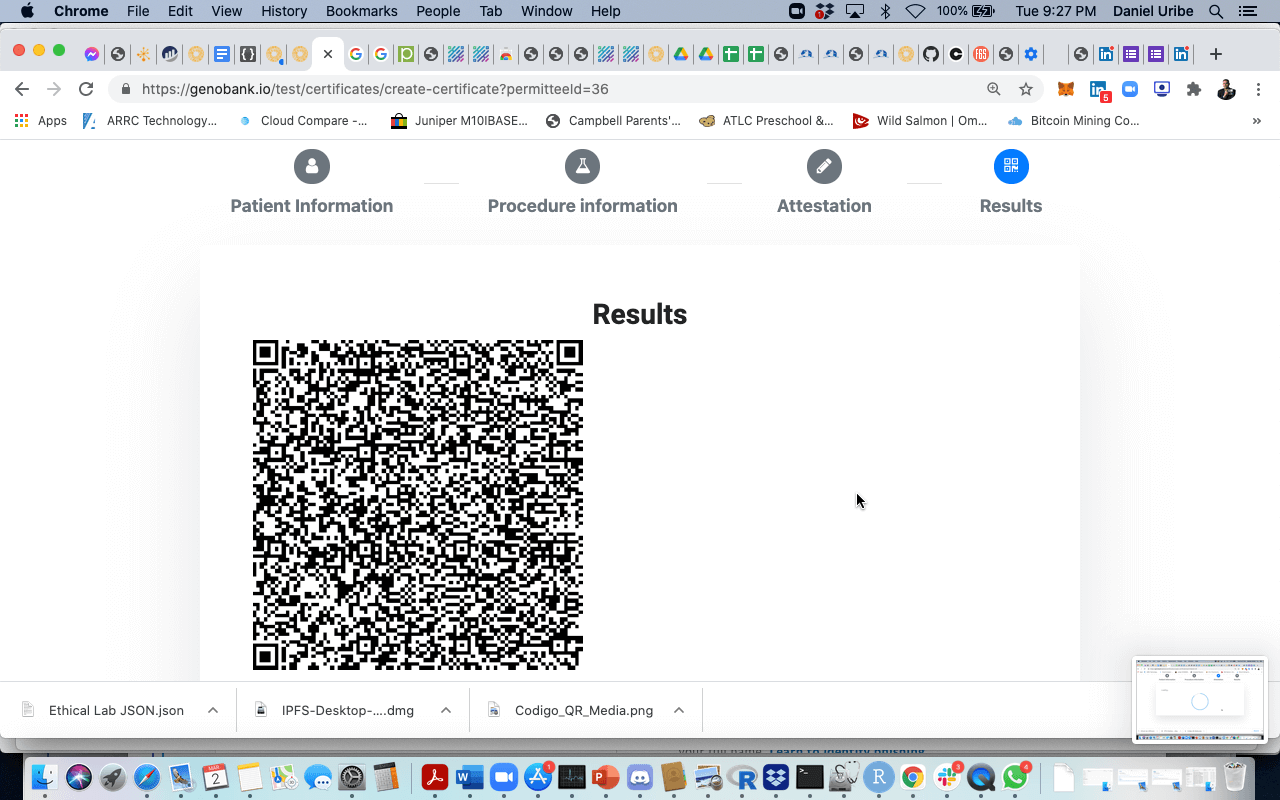1280x800 pixels.
Task: Click the Procedure information step label
Action: click(x=582, y=206)
